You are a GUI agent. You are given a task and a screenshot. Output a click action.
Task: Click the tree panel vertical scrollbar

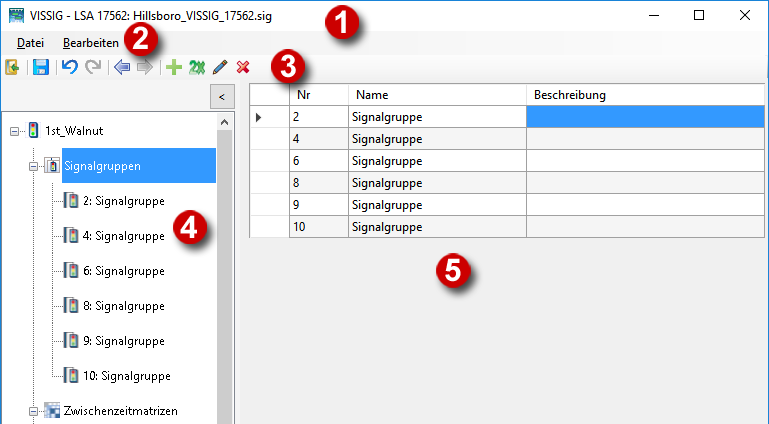225,270
